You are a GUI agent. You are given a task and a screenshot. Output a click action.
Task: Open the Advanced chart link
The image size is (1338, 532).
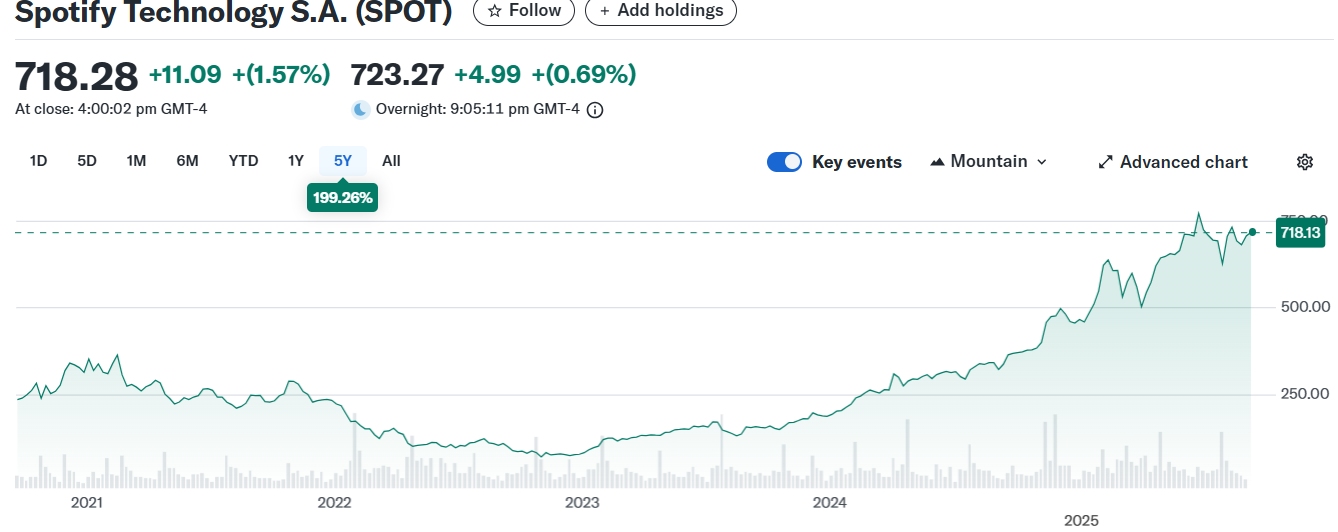click(x=1183, y=162)
